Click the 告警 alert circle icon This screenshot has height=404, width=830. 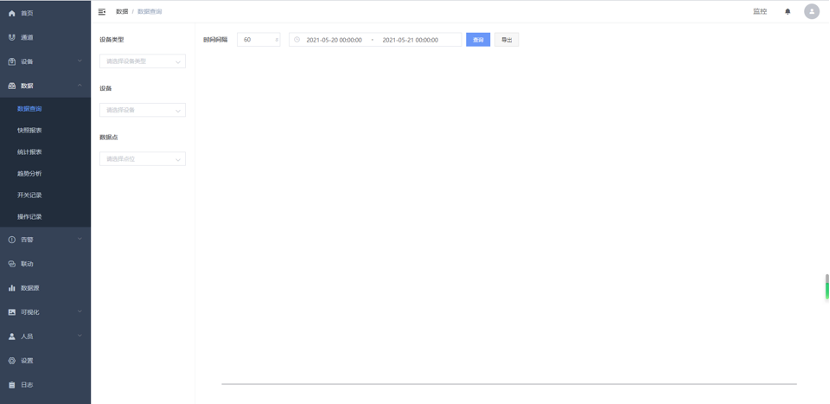pos(12,240)
